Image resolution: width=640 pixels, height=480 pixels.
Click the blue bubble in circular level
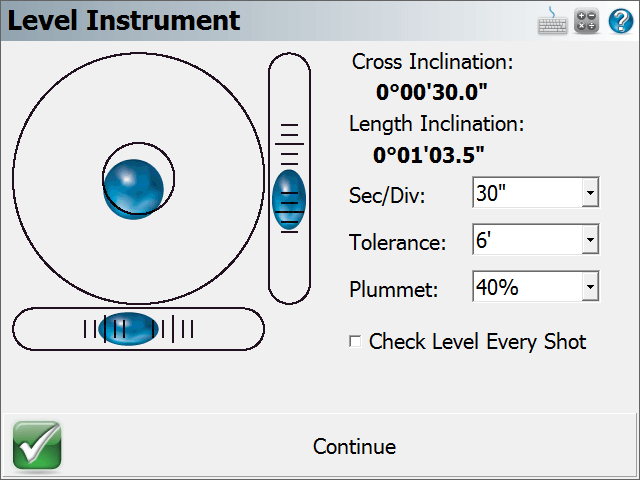[133, 189]
